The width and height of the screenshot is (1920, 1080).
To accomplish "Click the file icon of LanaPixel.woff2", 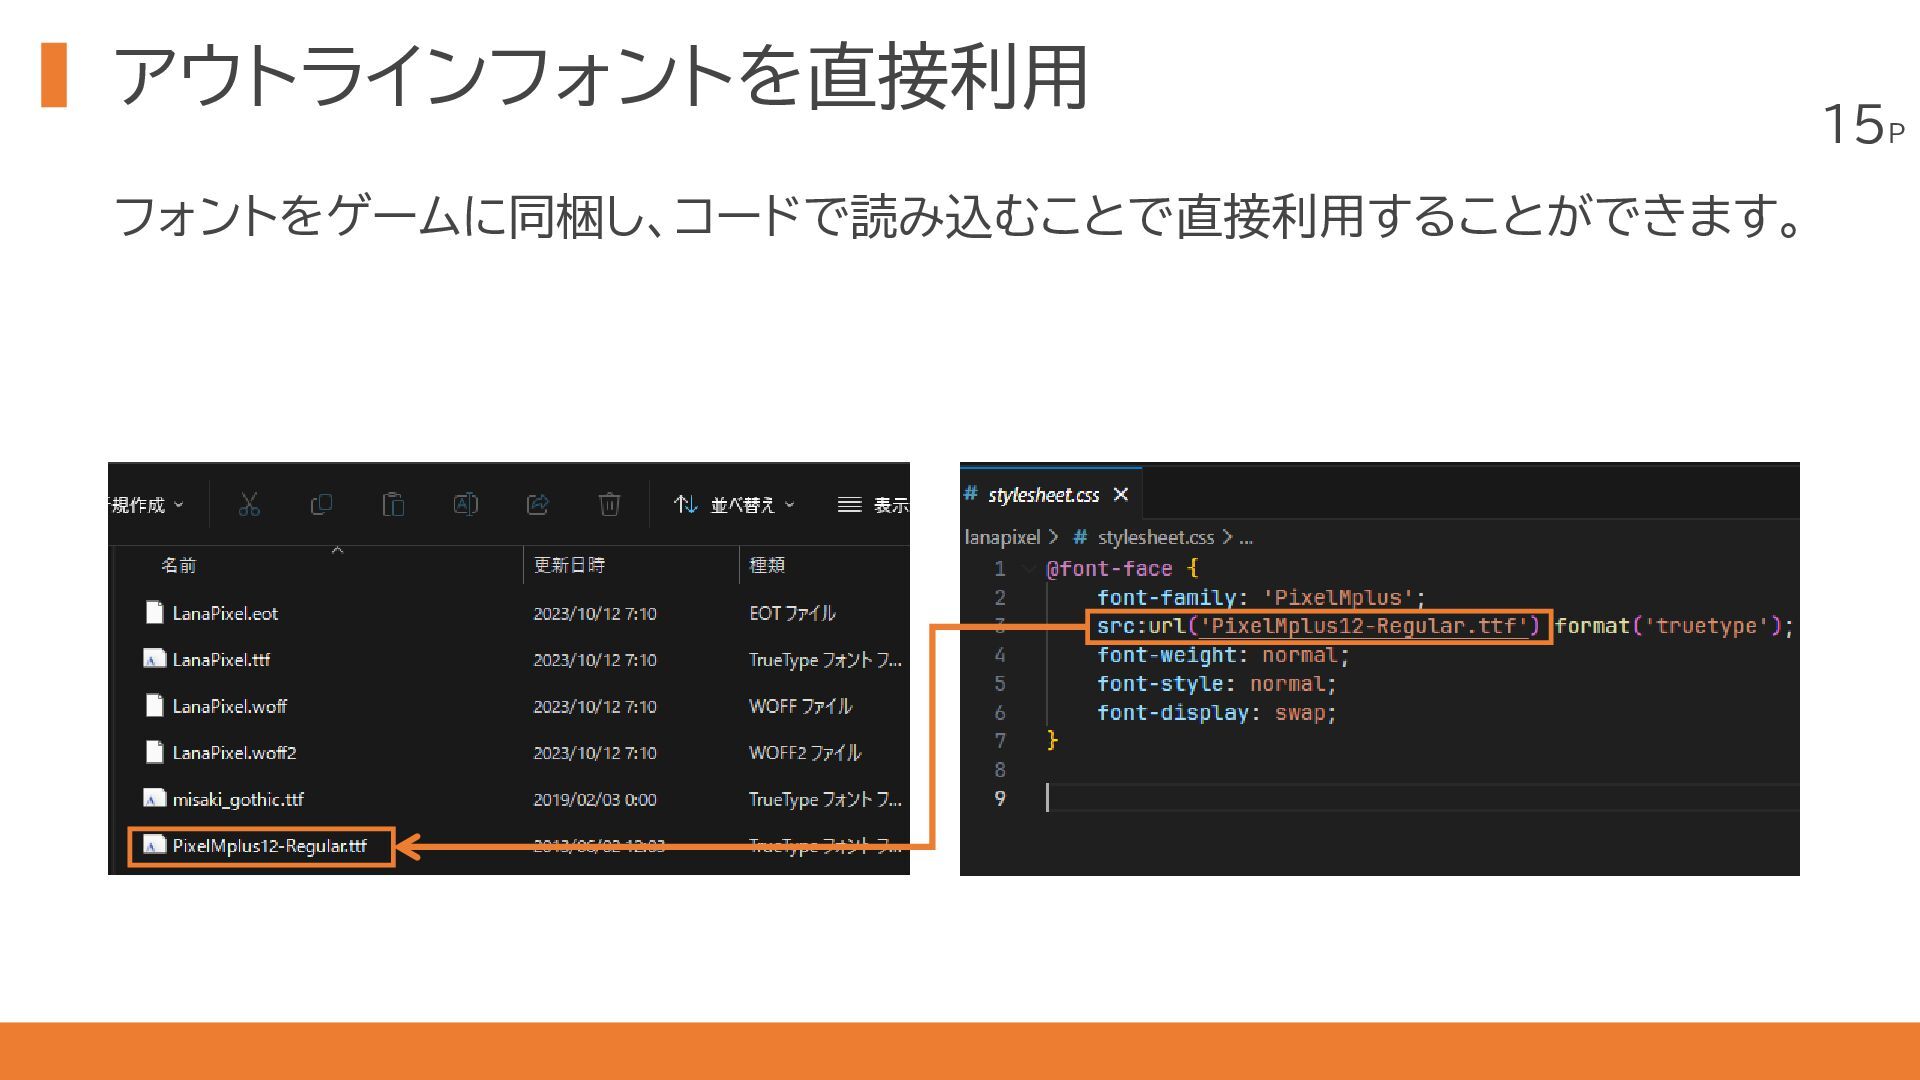I will tap(154, 752).
